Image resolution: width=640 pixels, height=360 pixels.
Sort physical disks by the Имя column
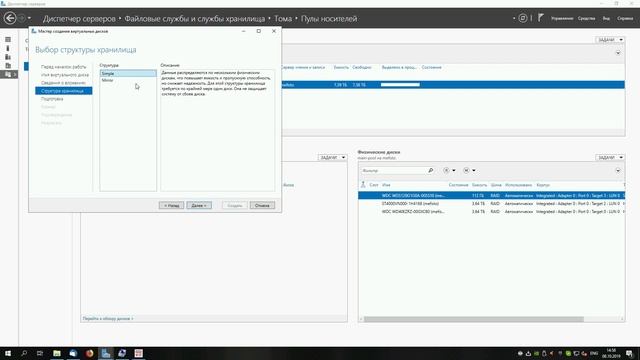[x=386, y=185]
